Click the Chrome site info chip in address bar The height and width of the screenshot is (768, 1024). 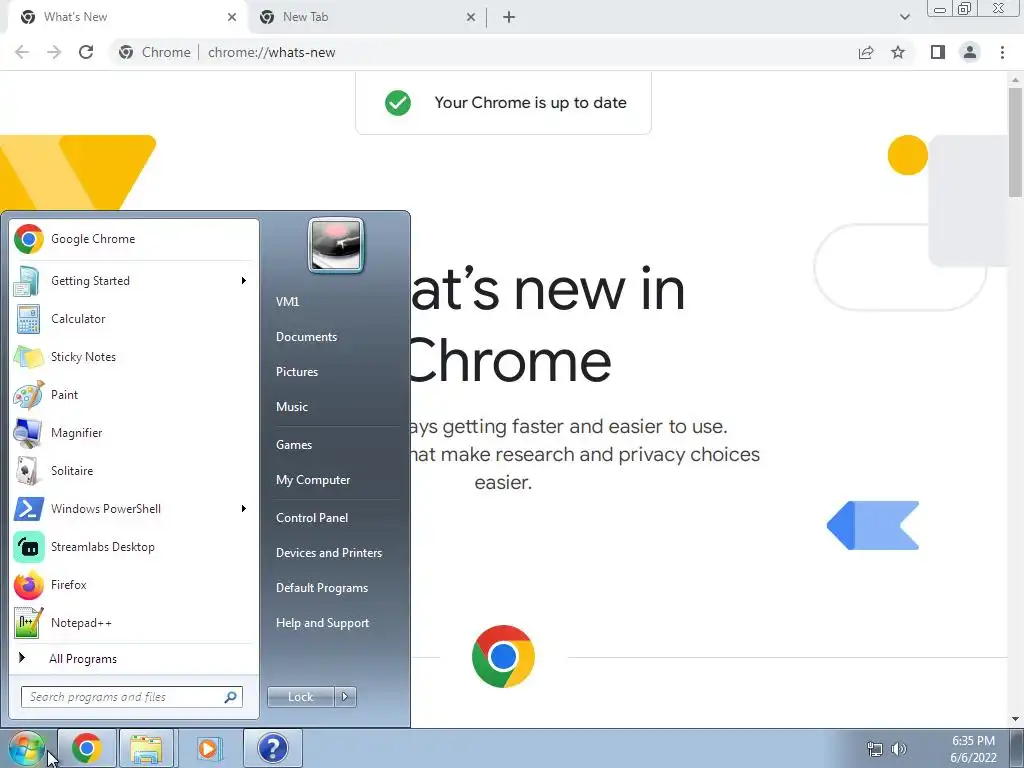pos(155,52)
